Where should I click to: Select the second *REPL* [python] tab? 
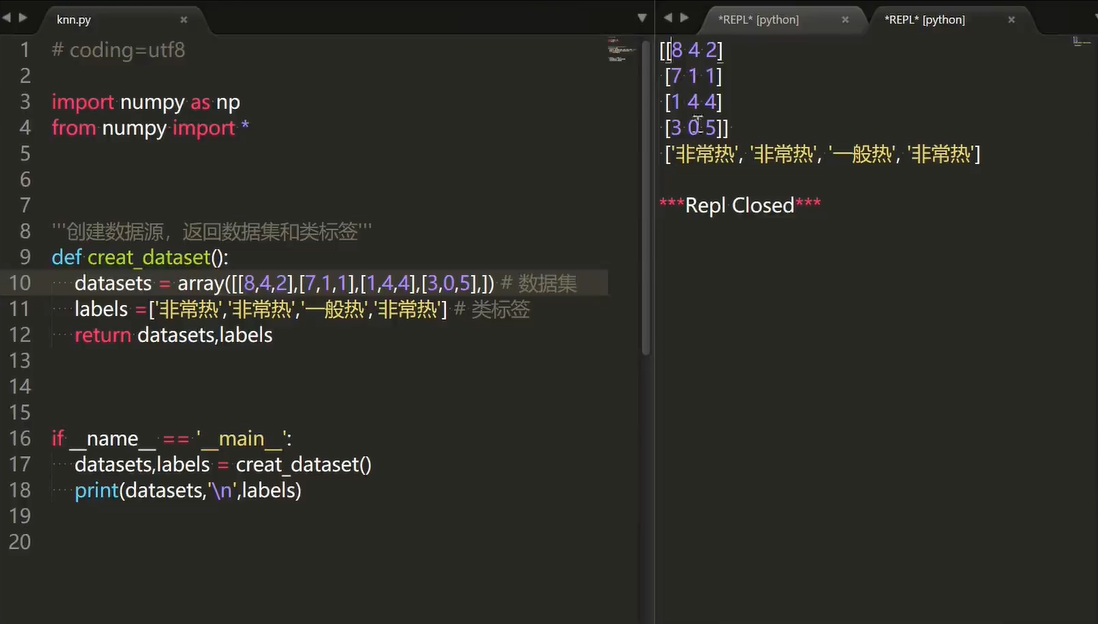pos(924,20)
